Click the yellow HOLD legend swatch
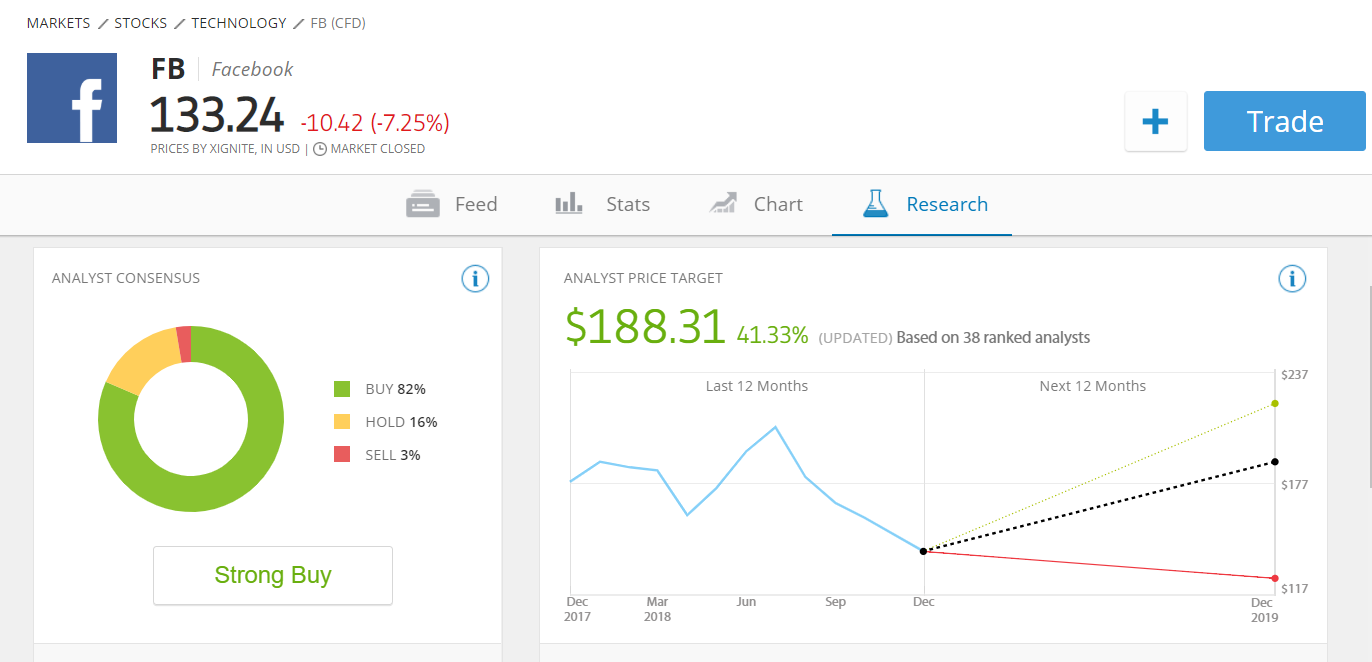The height and width of the screenshot is (662, 1372). coord(342,422)
